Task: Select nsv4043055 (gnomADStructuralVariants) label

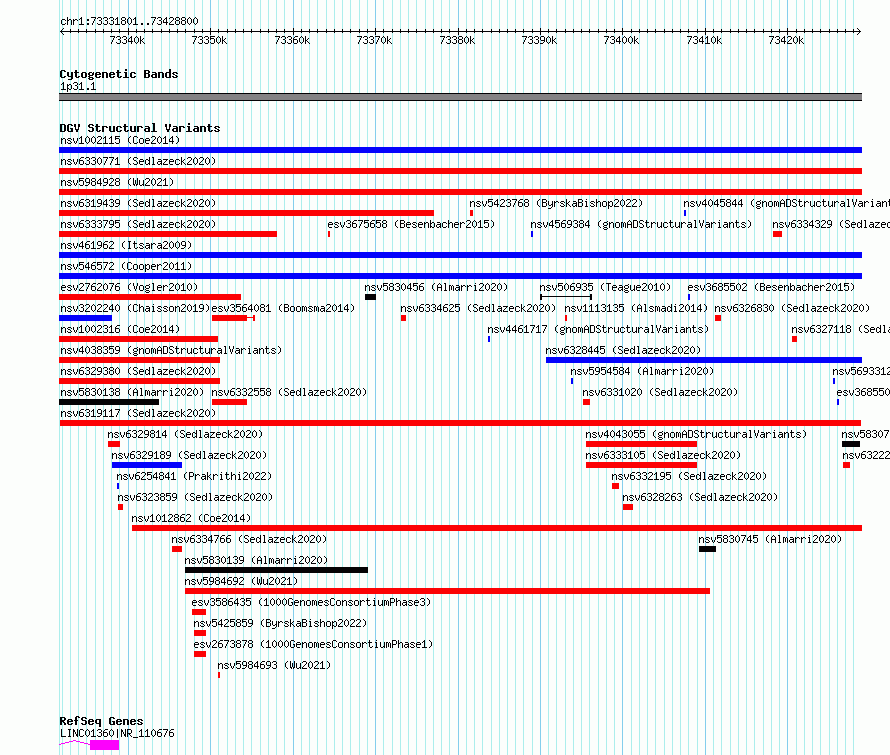Action: [x=696, y=434]
